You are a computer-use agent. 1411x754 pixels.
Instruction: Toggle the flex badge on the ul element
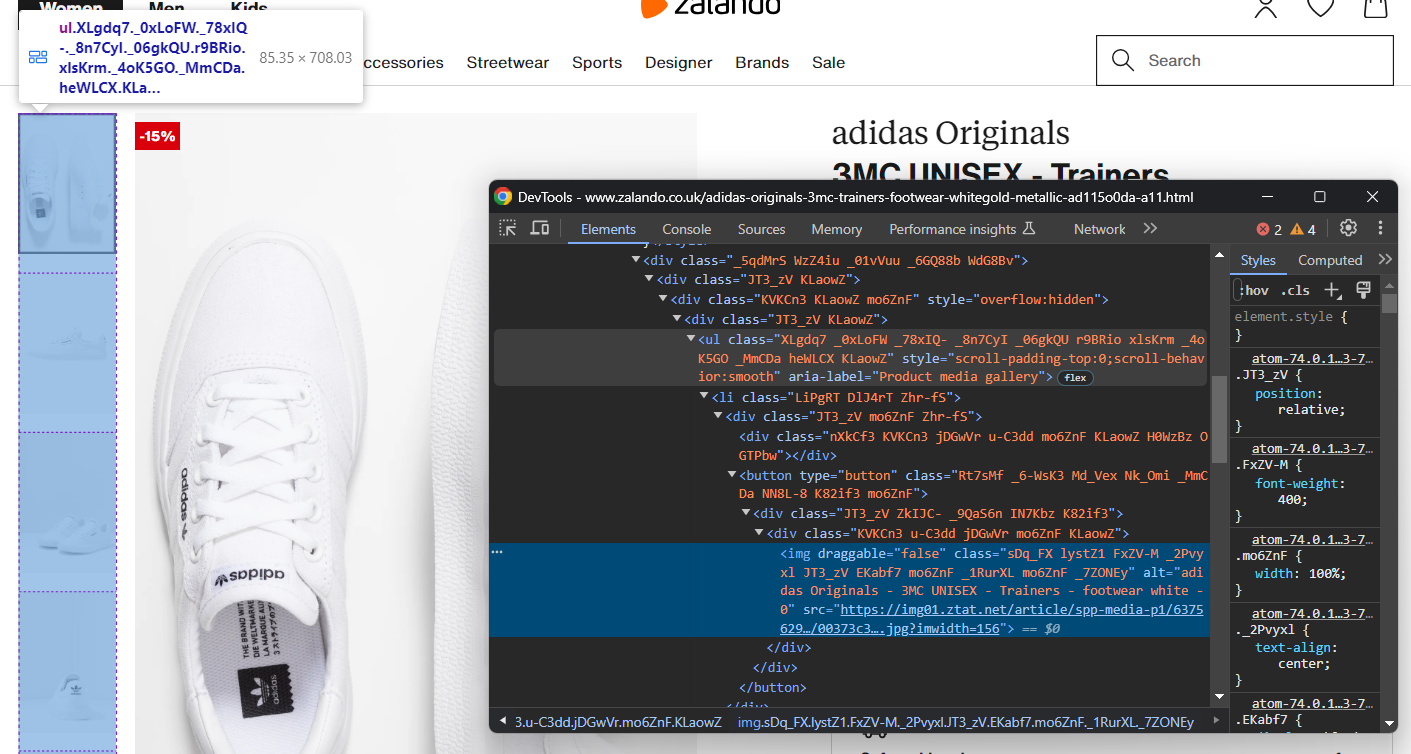coord(1076,378)
